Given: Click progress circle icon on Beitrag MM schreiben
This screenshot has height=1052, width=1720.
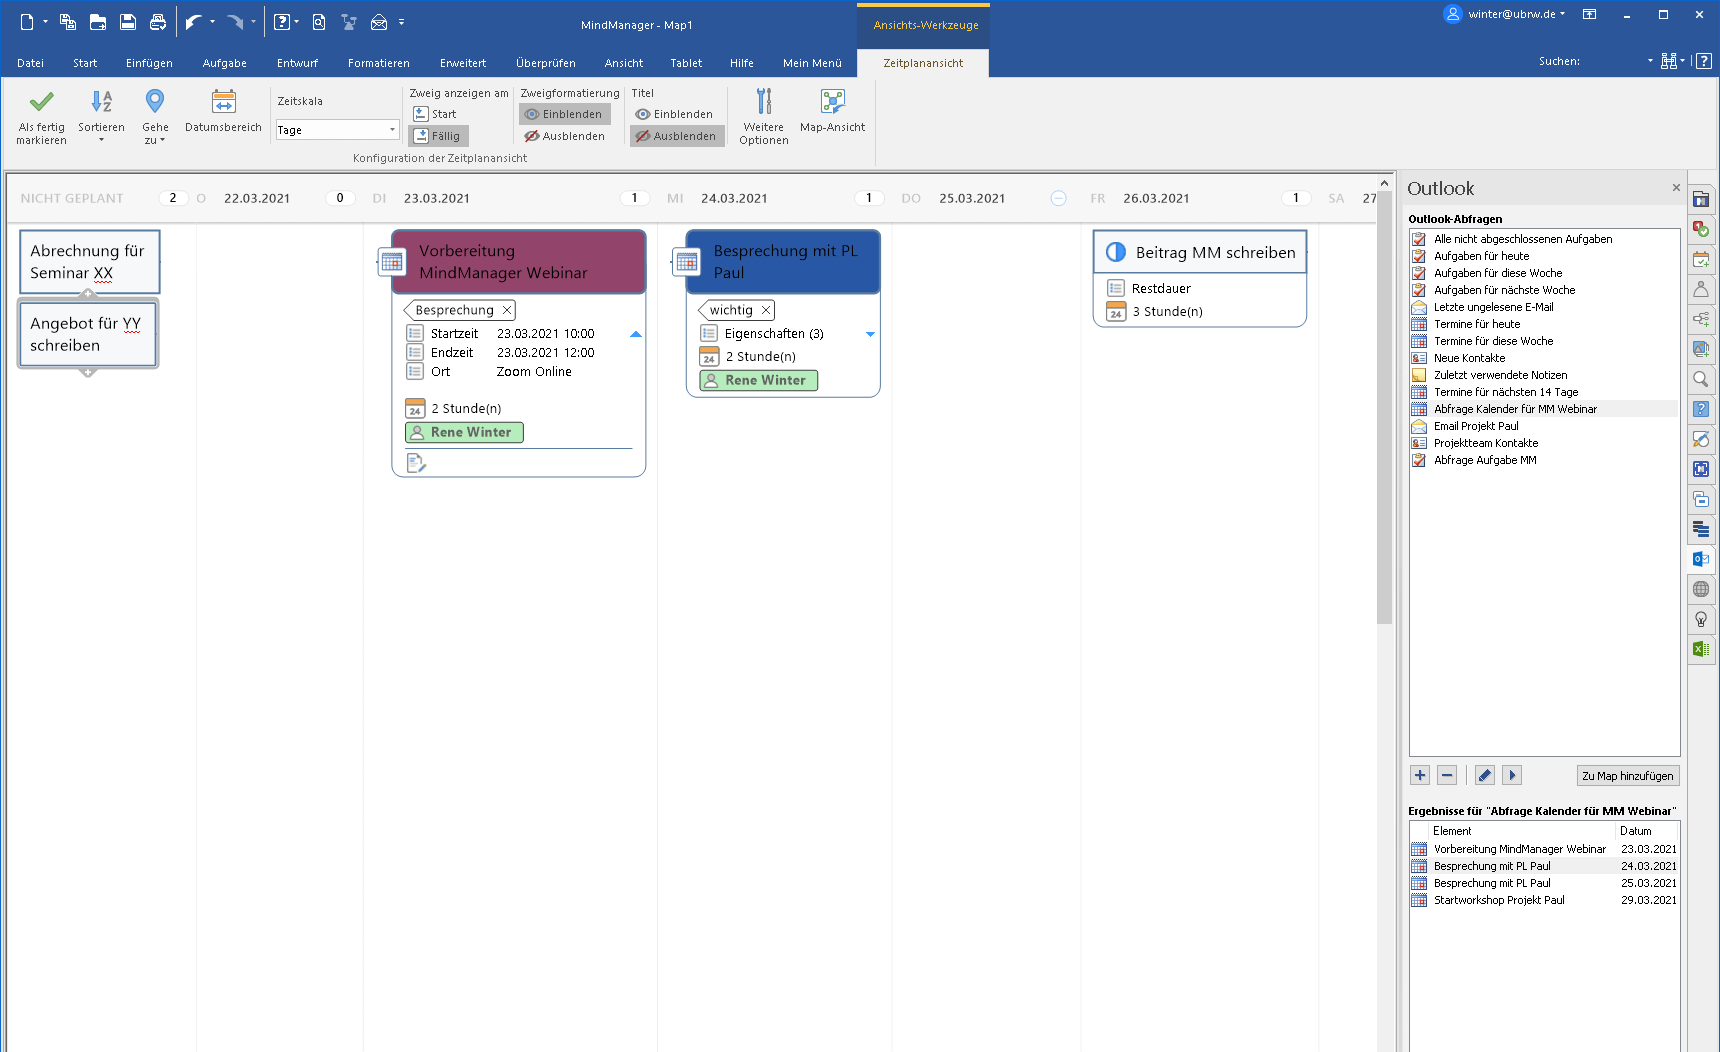Looking at the screenshot, I should tap(1116, 252).
